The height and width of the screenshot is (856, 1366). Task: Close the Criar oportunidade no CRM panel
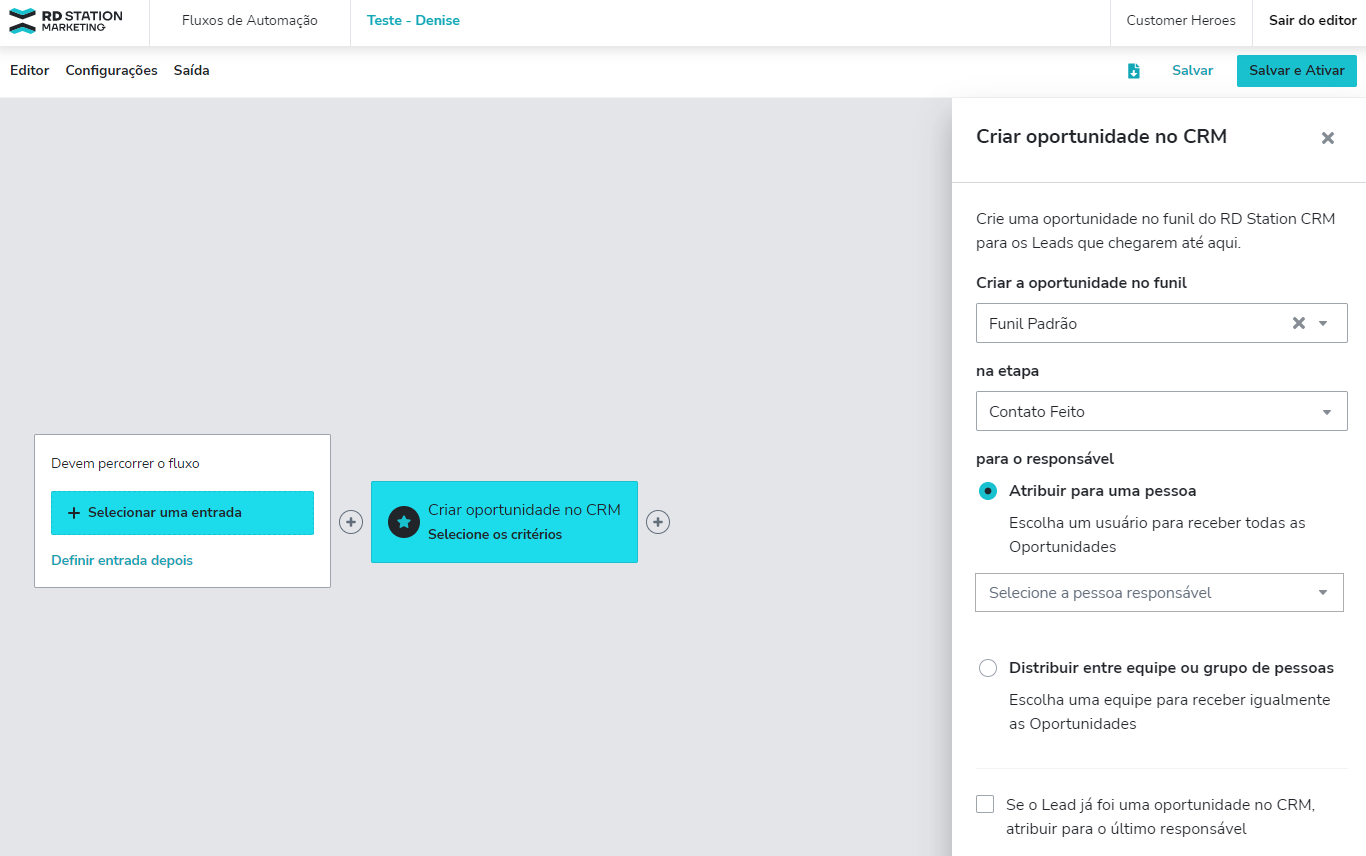[x=1327, y=138]
